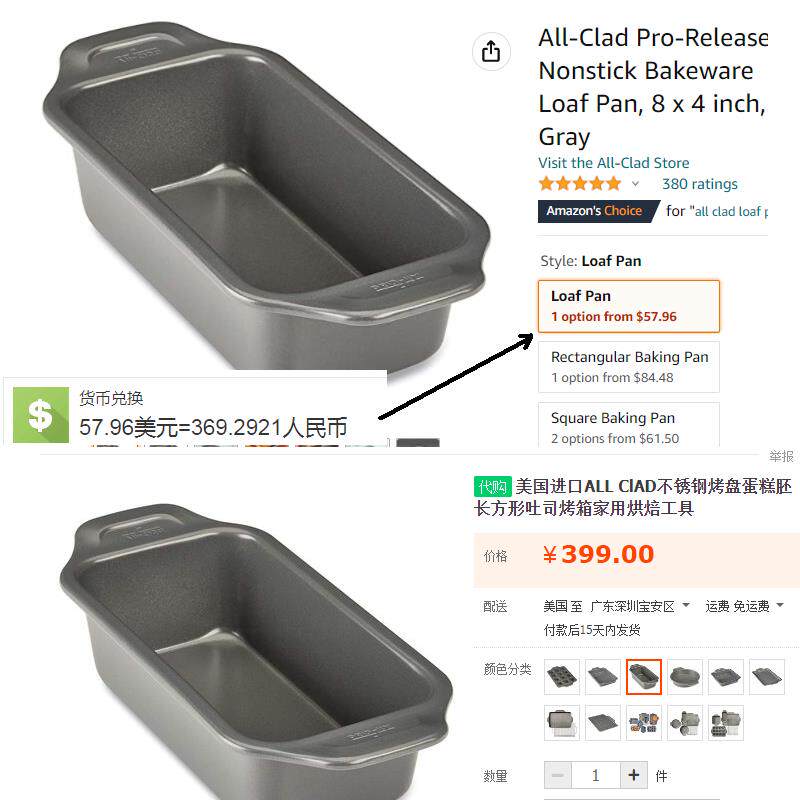This screenshot has height=800, width=800.
Task: Select the muffin pan color thumbnail
Action: click(x=562, y=677)
